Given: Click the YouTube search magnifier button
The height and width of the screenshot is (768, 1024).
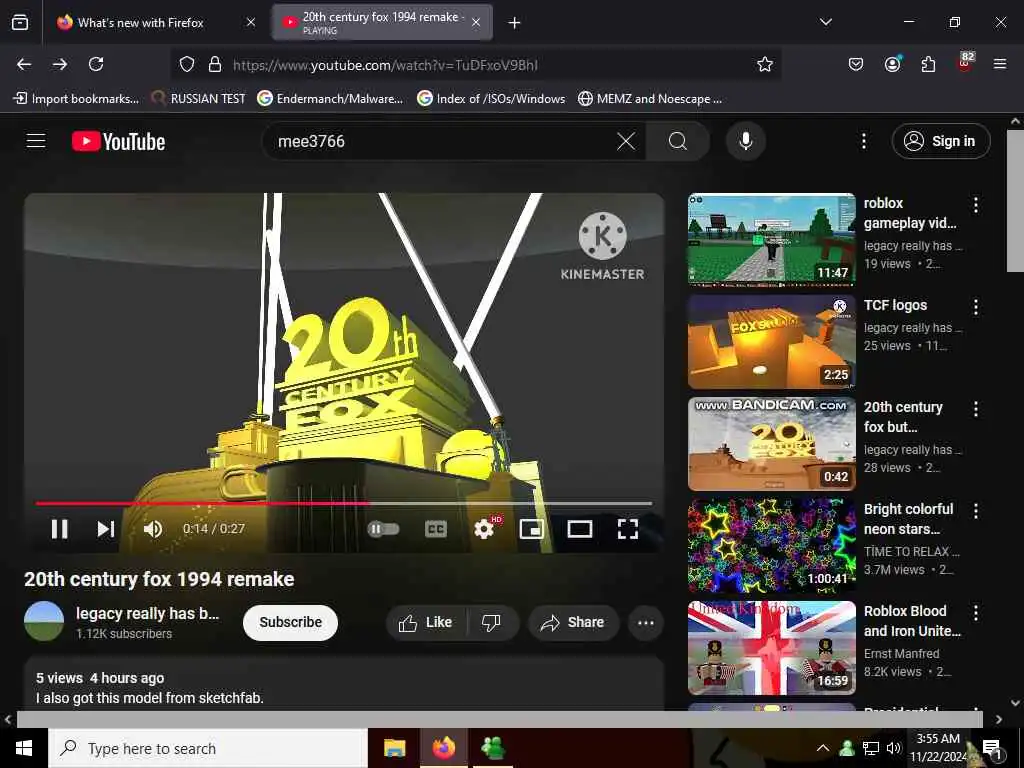Looking at the screenshot, I should [x=678, y=141].
